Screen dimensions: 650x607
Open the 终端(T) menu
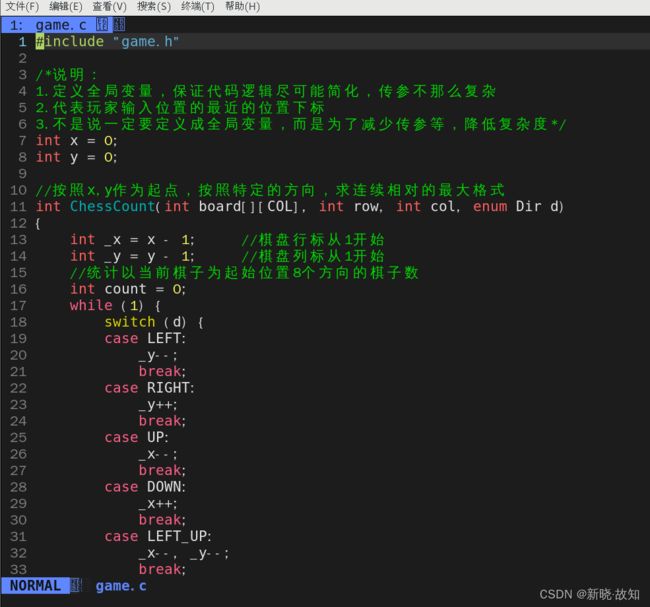(198, 7)
